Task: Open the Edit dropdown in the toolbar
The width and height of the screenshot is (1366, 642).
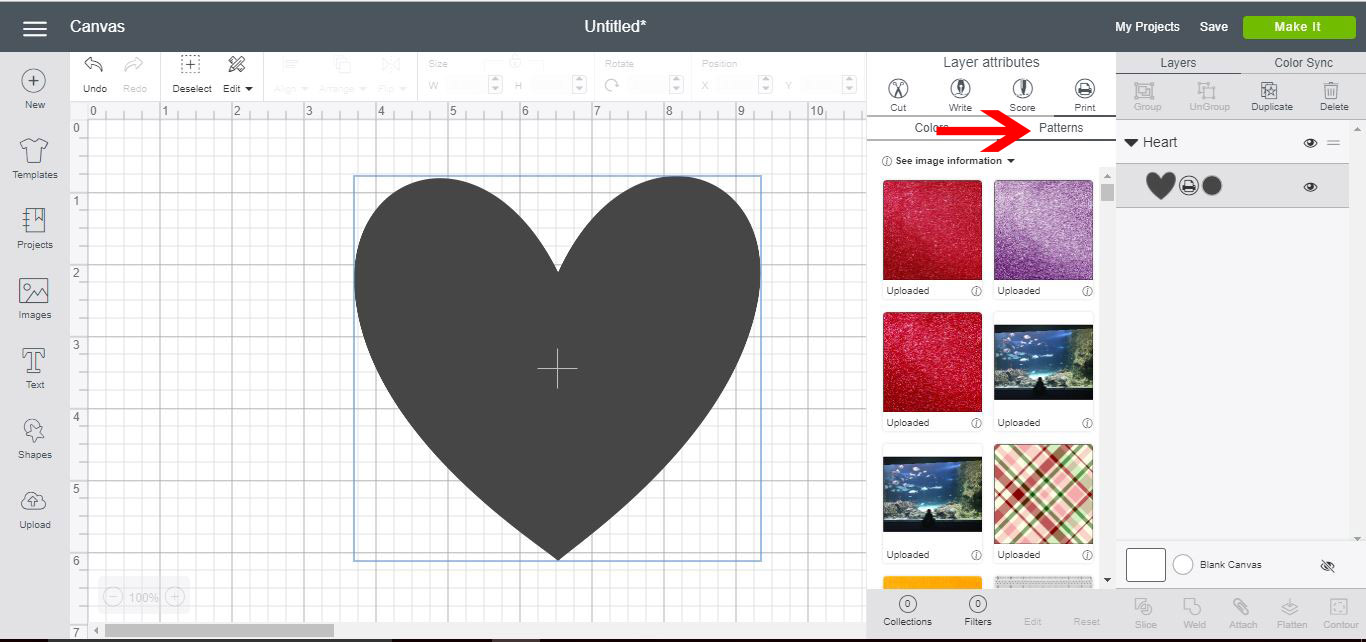Action: tap(238, 88)
